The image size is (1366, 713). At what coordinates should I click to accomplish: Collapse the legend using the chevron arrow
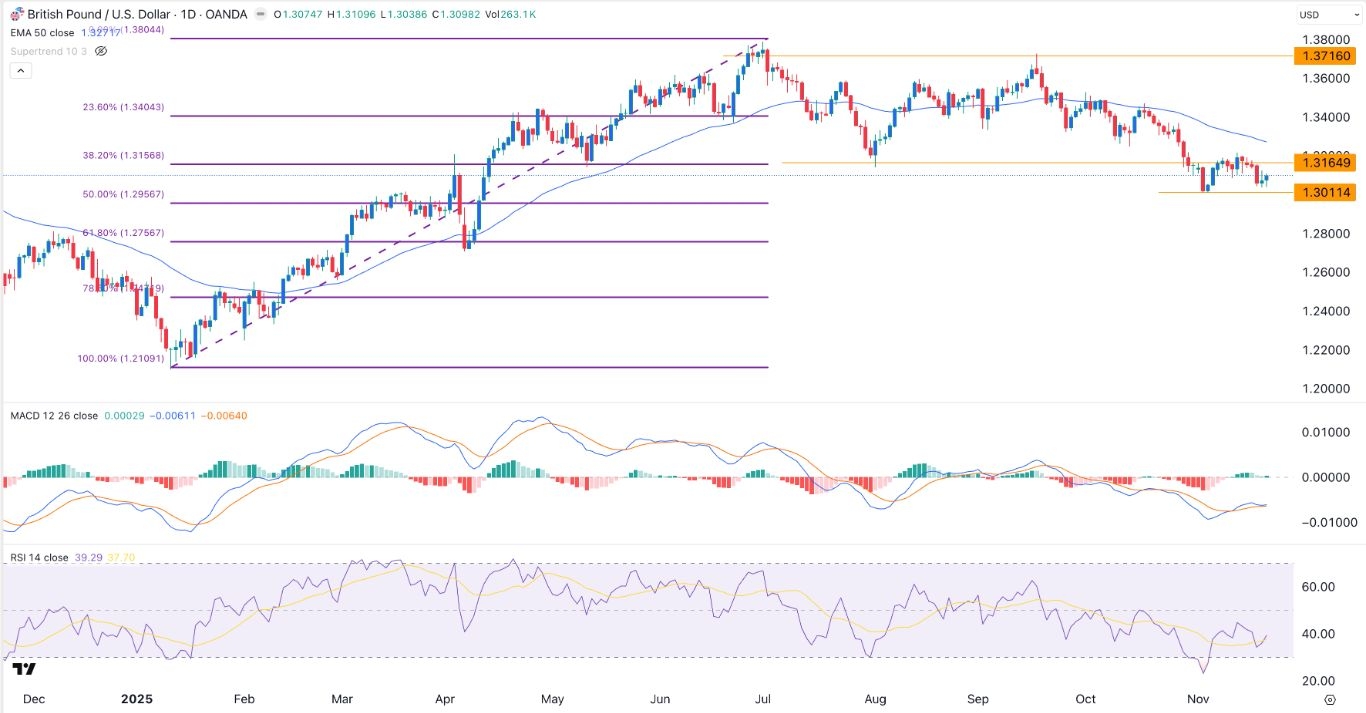19,70
